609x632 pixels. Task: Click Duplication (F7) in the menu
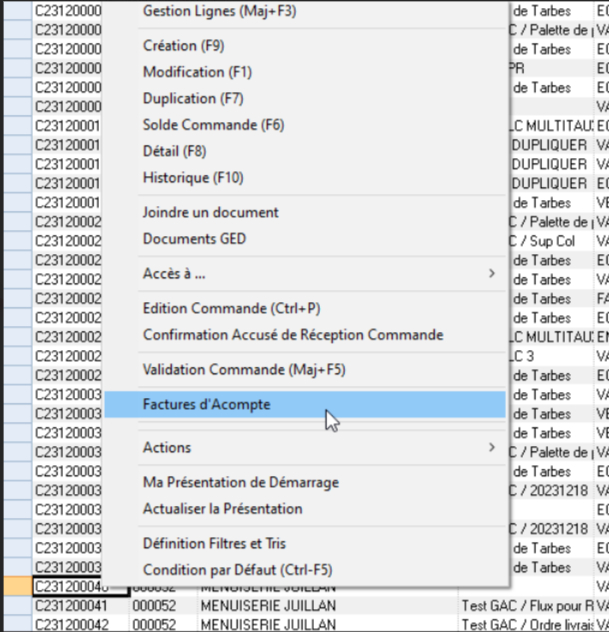(193, 98)
